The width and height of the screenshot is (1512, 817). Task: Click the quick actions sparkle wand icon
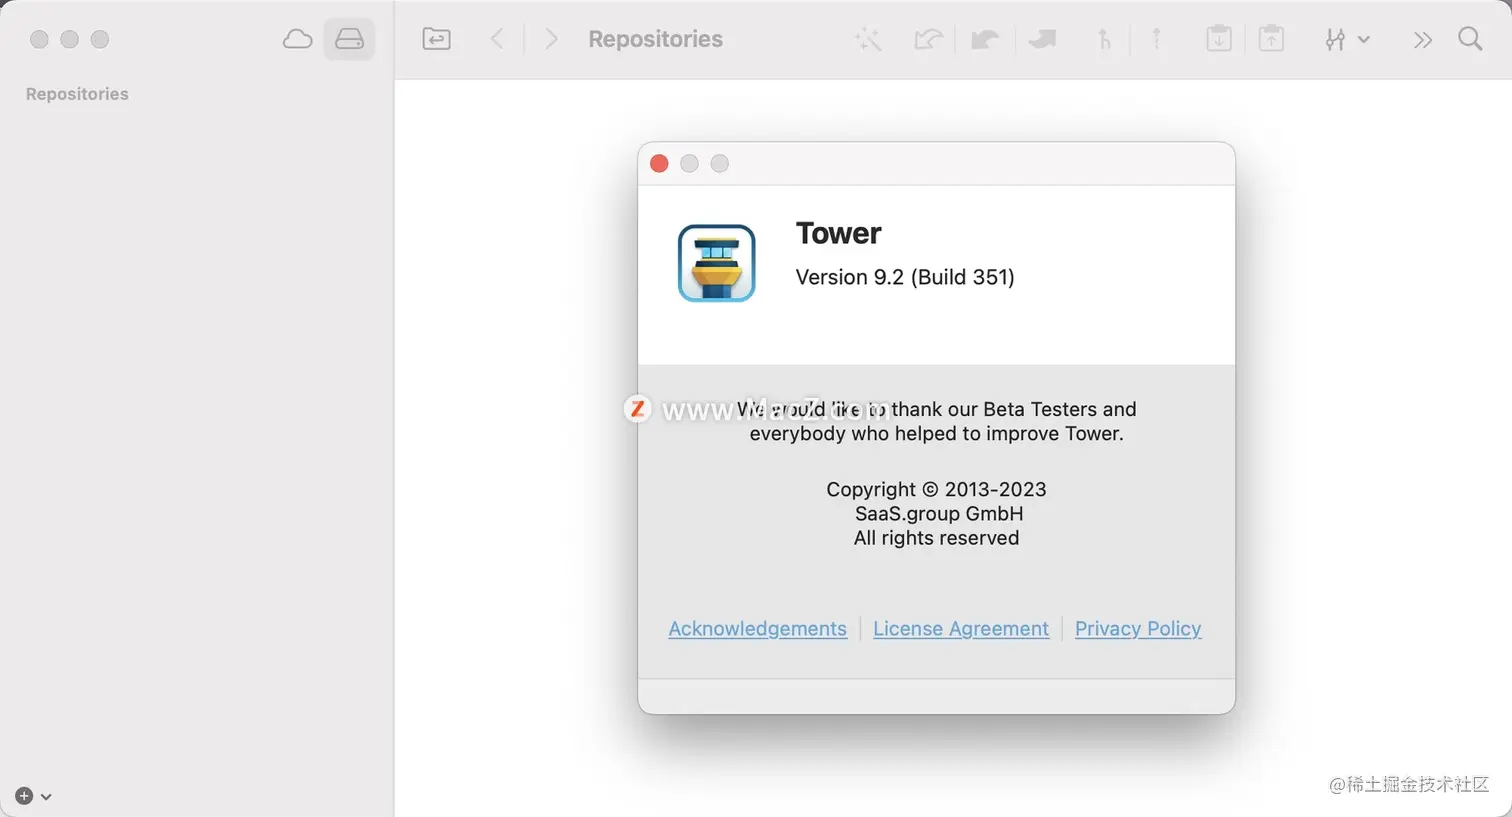868,39
